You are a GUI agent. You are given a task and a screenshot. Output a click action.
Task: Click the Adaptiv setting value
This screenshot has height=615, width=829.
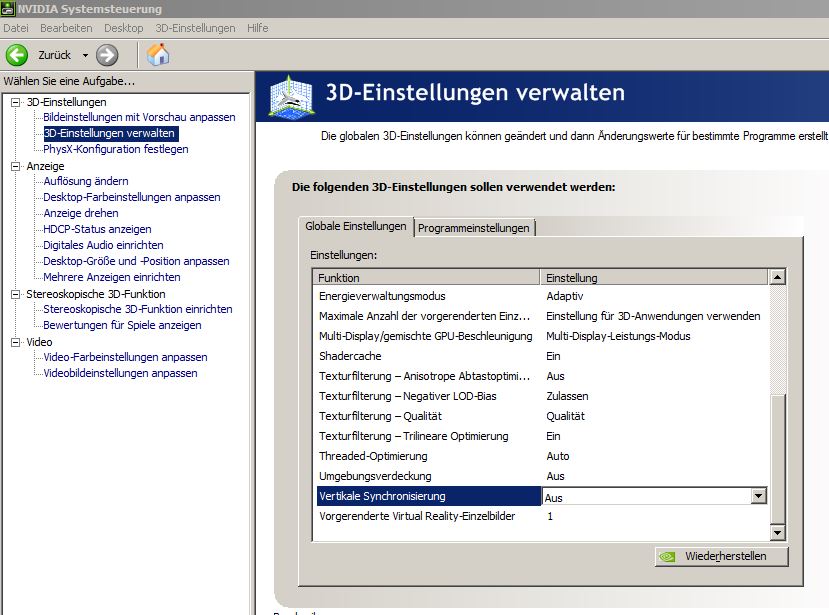pyautogui.click(x=565, y=296)
